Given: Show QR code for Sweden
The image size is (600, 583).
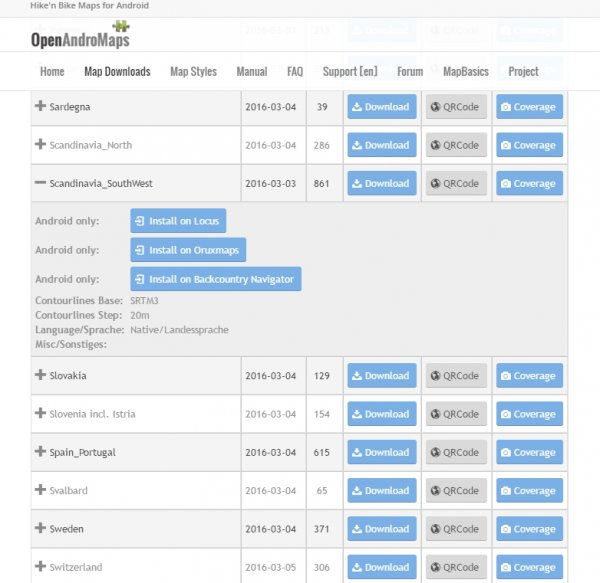Looking at the screenshot, I should (456, 529).
